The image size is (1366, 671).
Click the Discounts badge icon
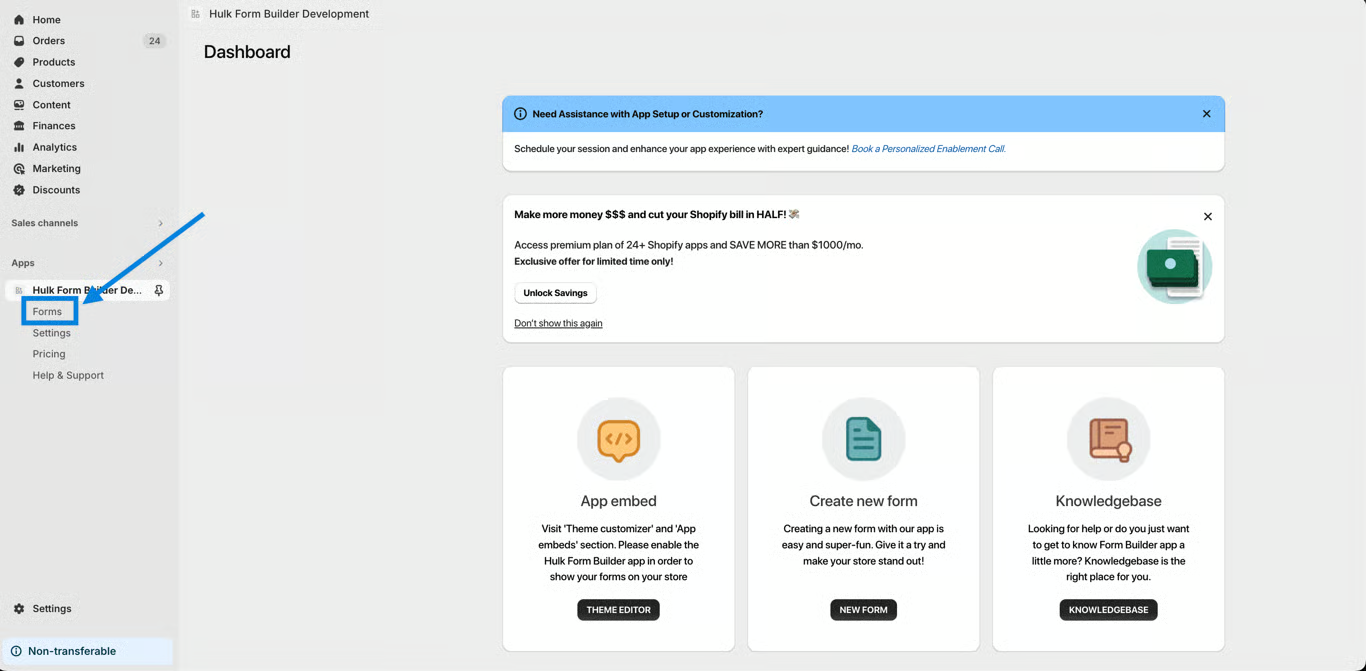point(19,190)
